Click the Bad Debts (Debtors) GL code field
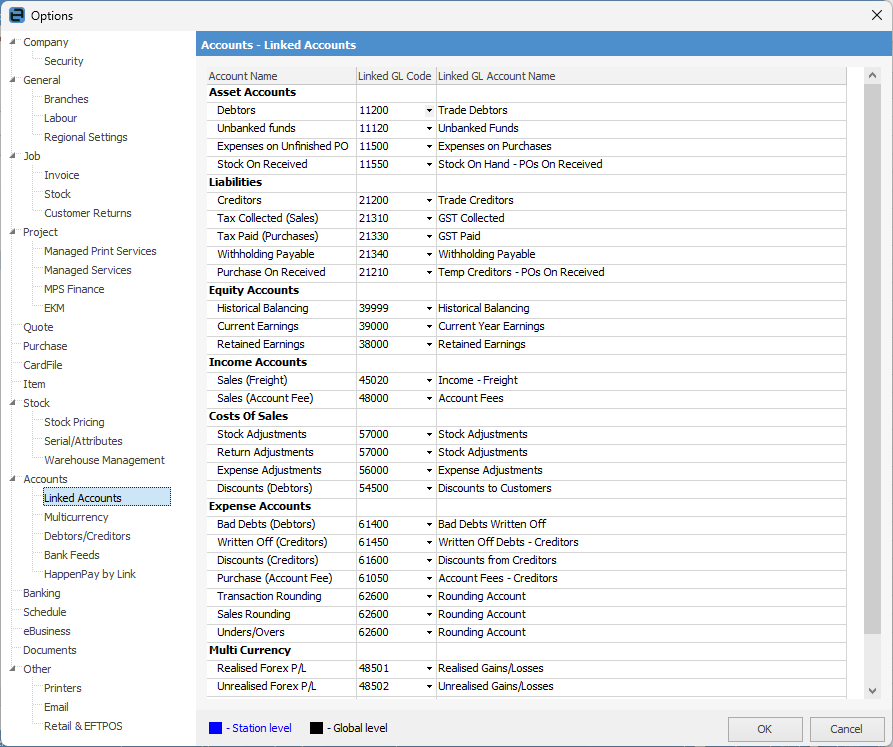 [390, 524]
